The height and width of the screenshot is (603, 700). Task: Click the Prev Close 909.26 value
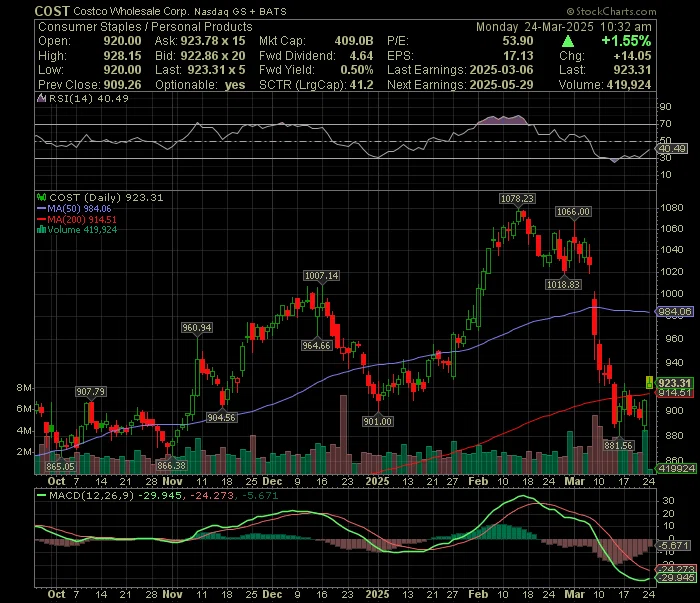click(x=122, y=85)
